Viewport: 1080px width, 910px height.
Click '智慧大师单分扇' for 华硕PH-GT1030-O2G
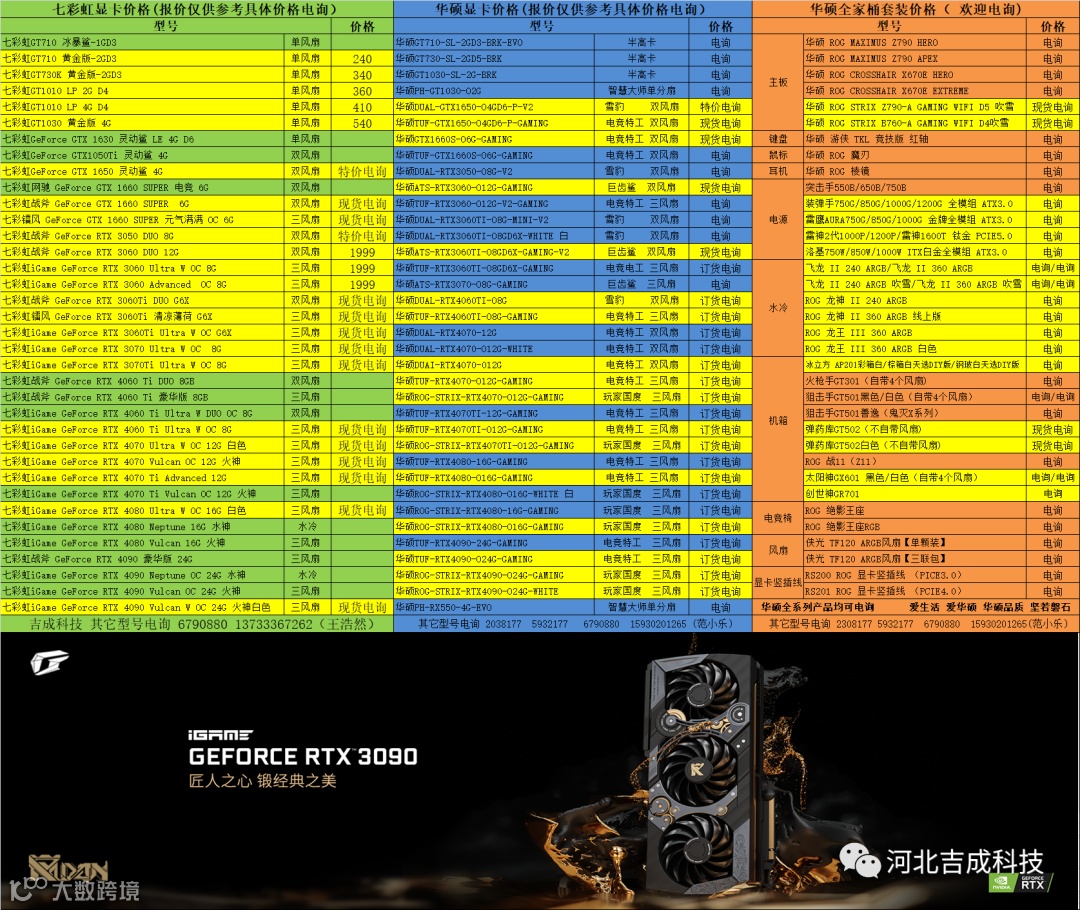pos(642,91)
